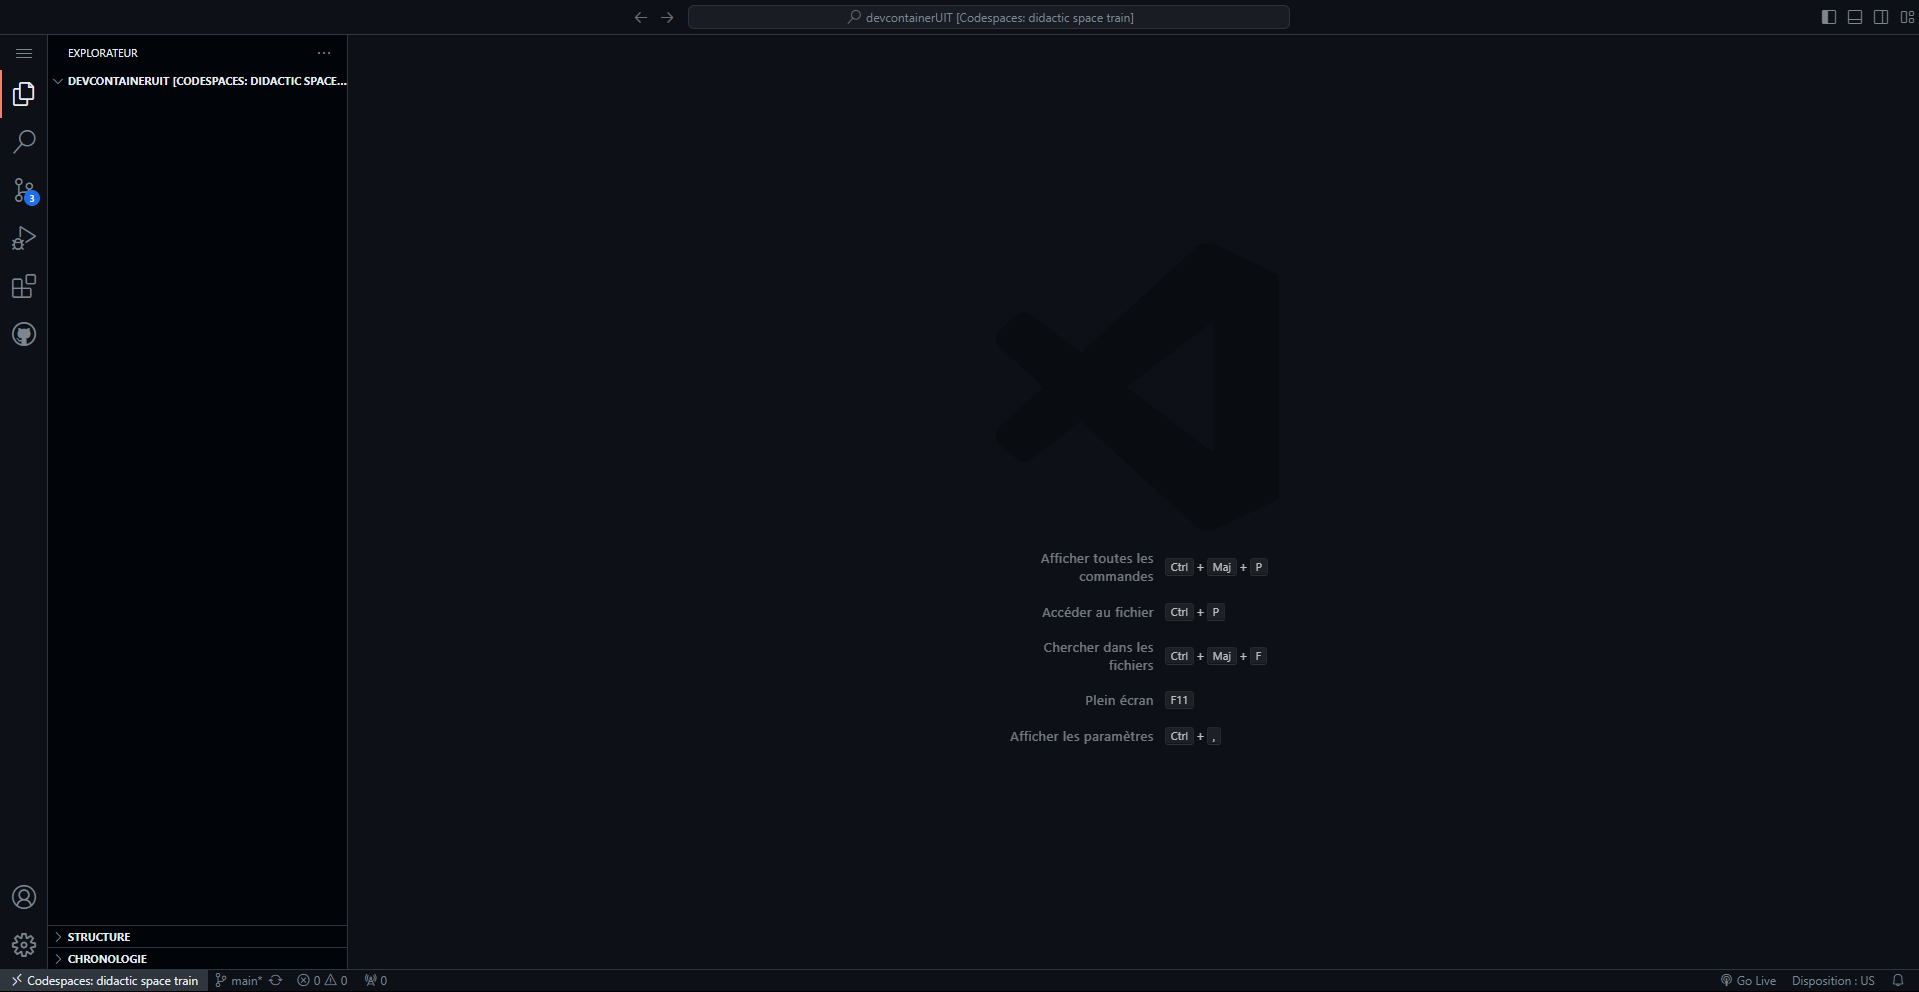1919x992 pixels.
Task: Toggle the bottom panel visibility
Action: pyautogui.click(x=1855, y=17)
